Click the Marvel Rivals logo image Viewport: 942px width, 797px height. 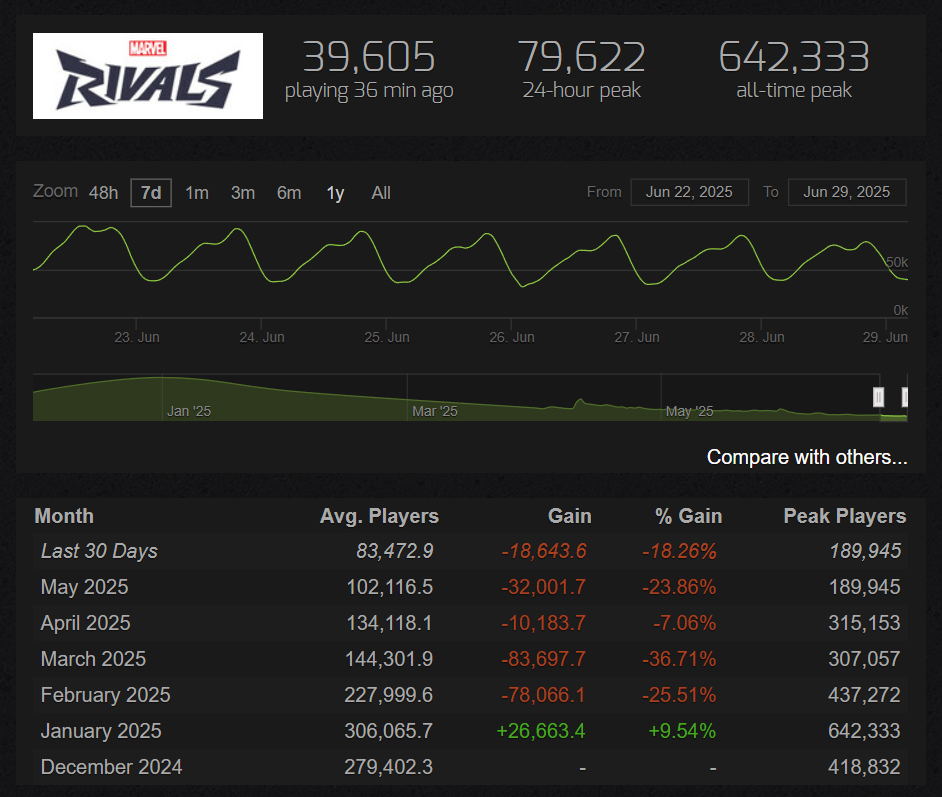148,76
